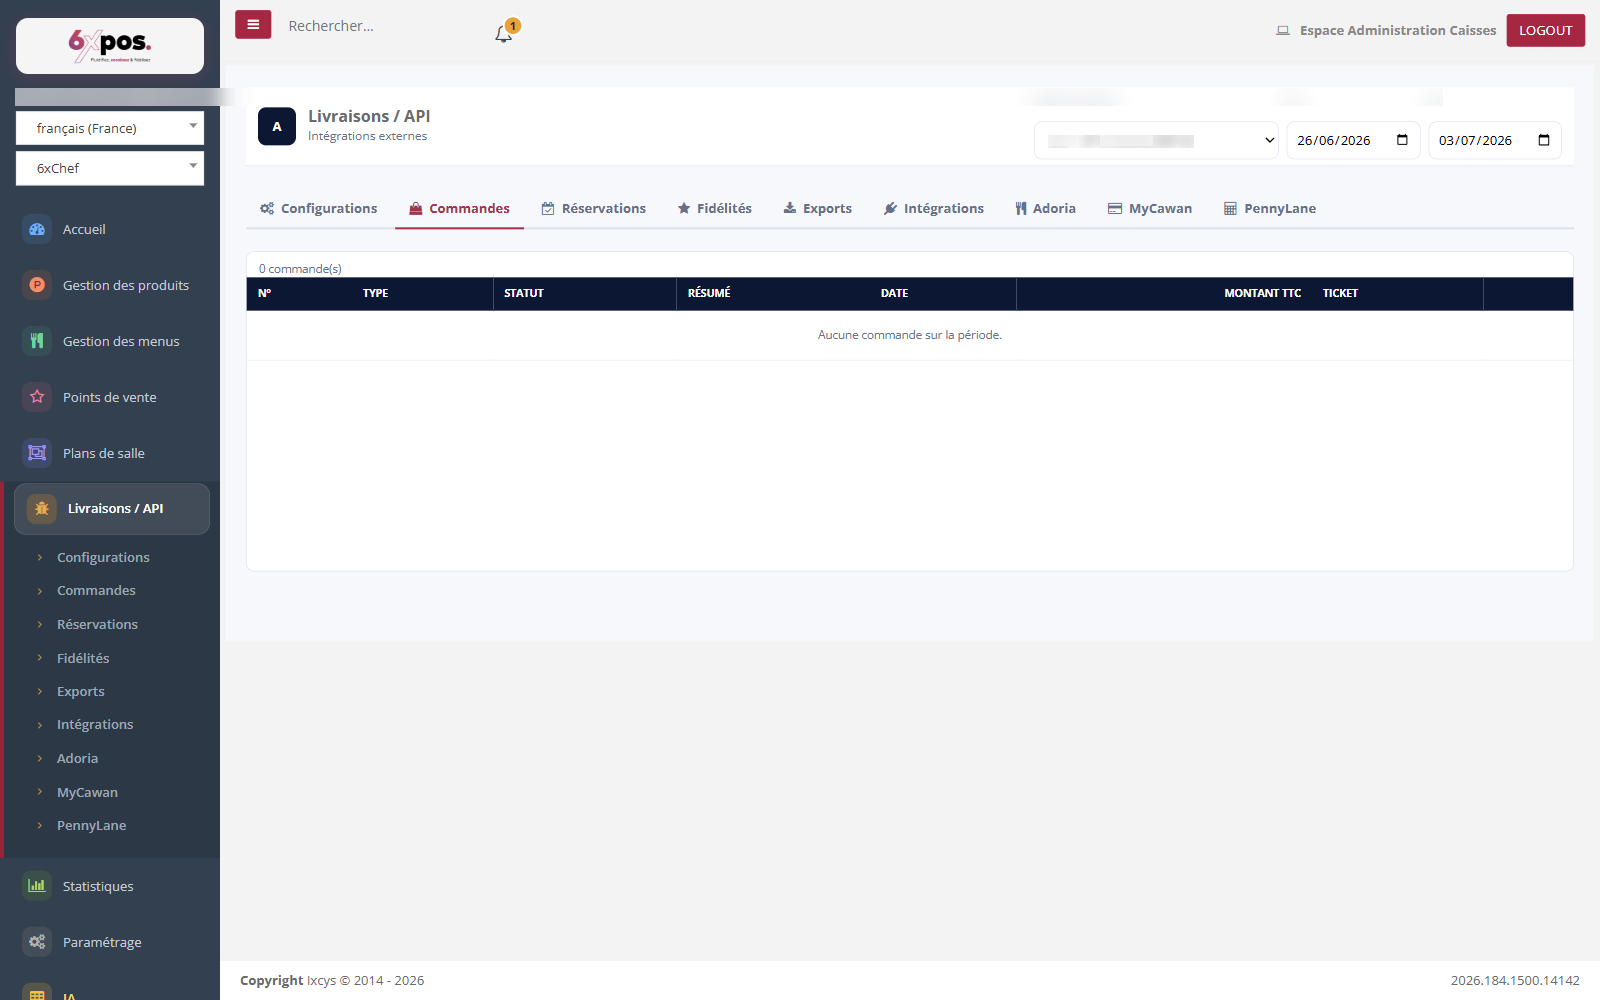This screenshot has height=1000, width=1600.
Task: Click the TYPE column header
Action: pyautogui.click(x=375, y=293)
